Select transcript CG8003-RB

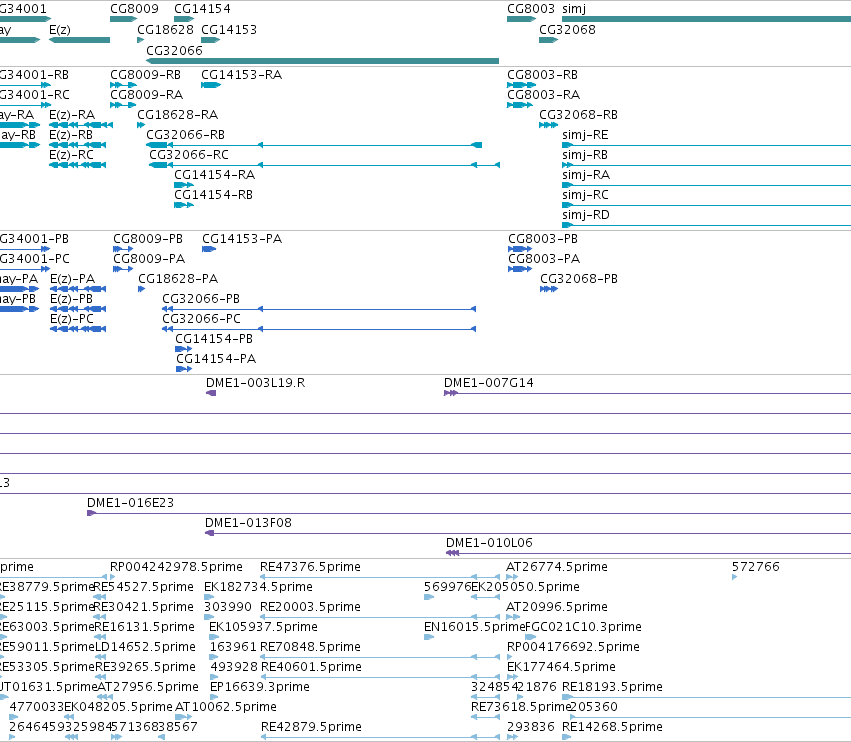click(x=522, y=85)
